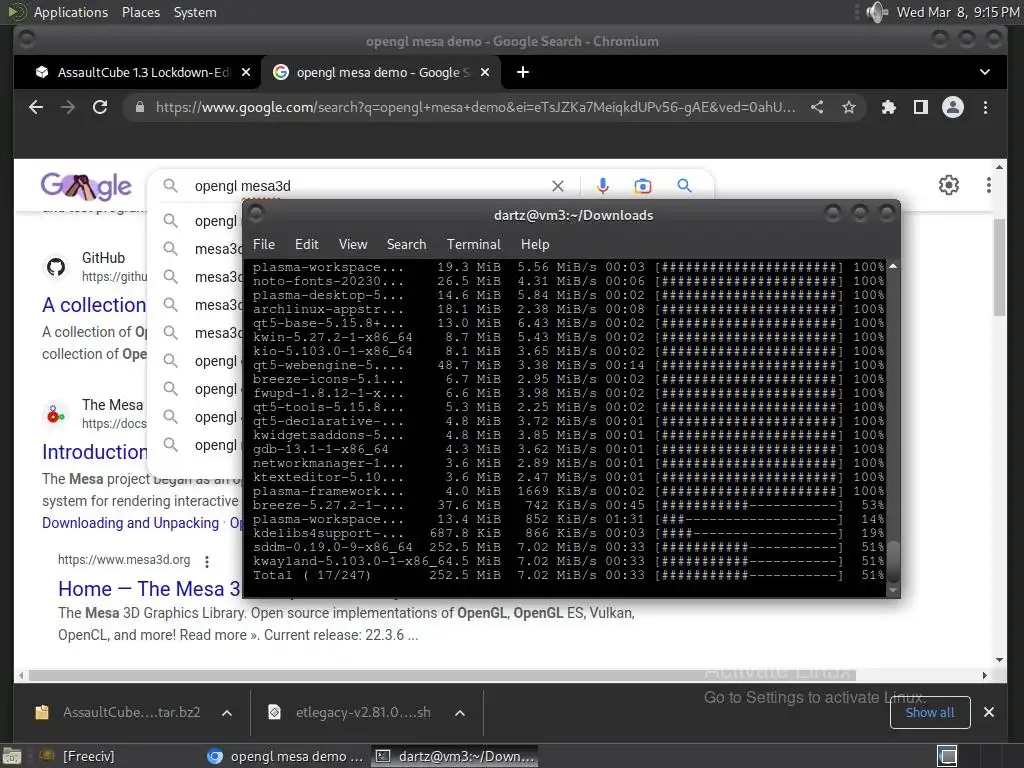Click the page vertical scrollbar thumb

999,267
